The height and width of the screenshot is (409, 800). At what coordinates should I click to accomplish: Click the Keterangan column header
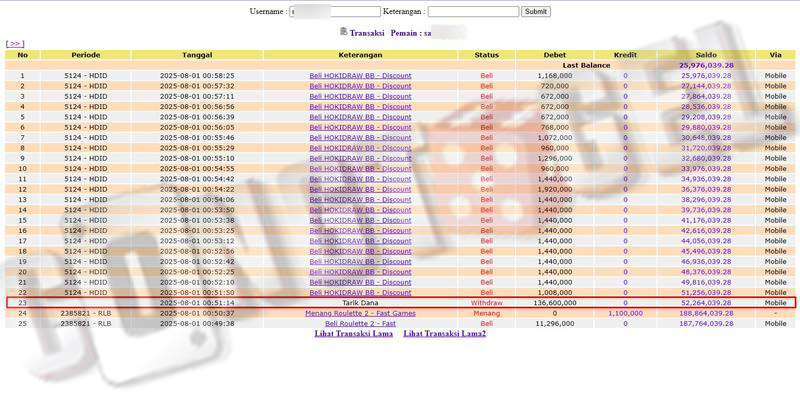pyautogui.click(x=360, y=55)
